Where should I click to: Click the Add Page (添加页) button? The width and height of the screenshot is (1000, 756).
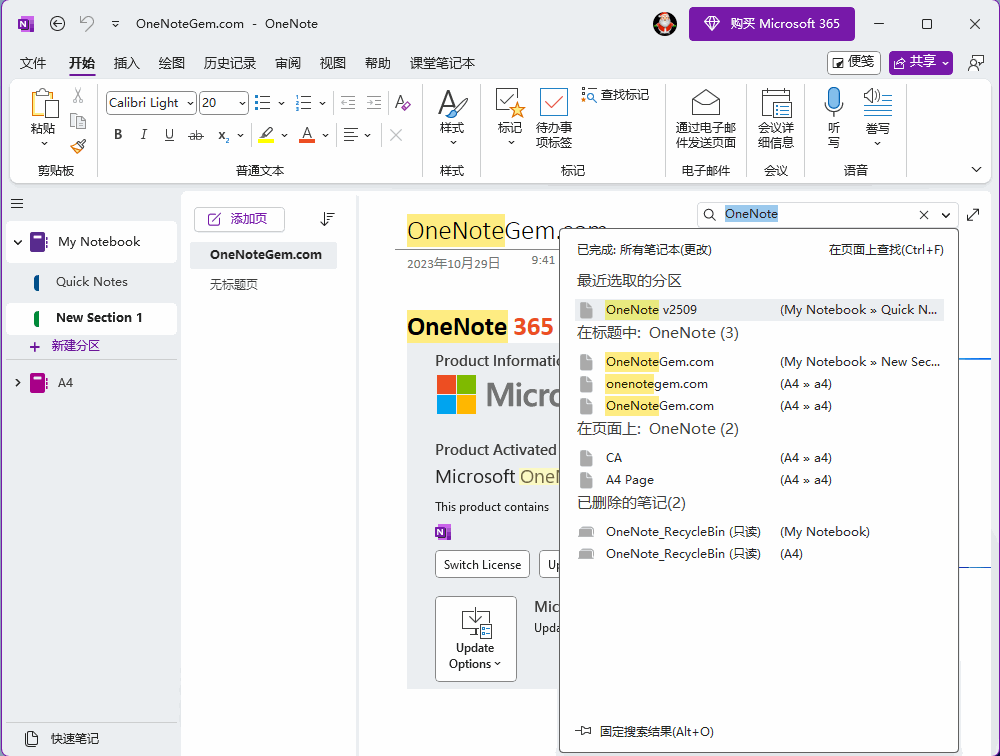click(x=239, y=219)
